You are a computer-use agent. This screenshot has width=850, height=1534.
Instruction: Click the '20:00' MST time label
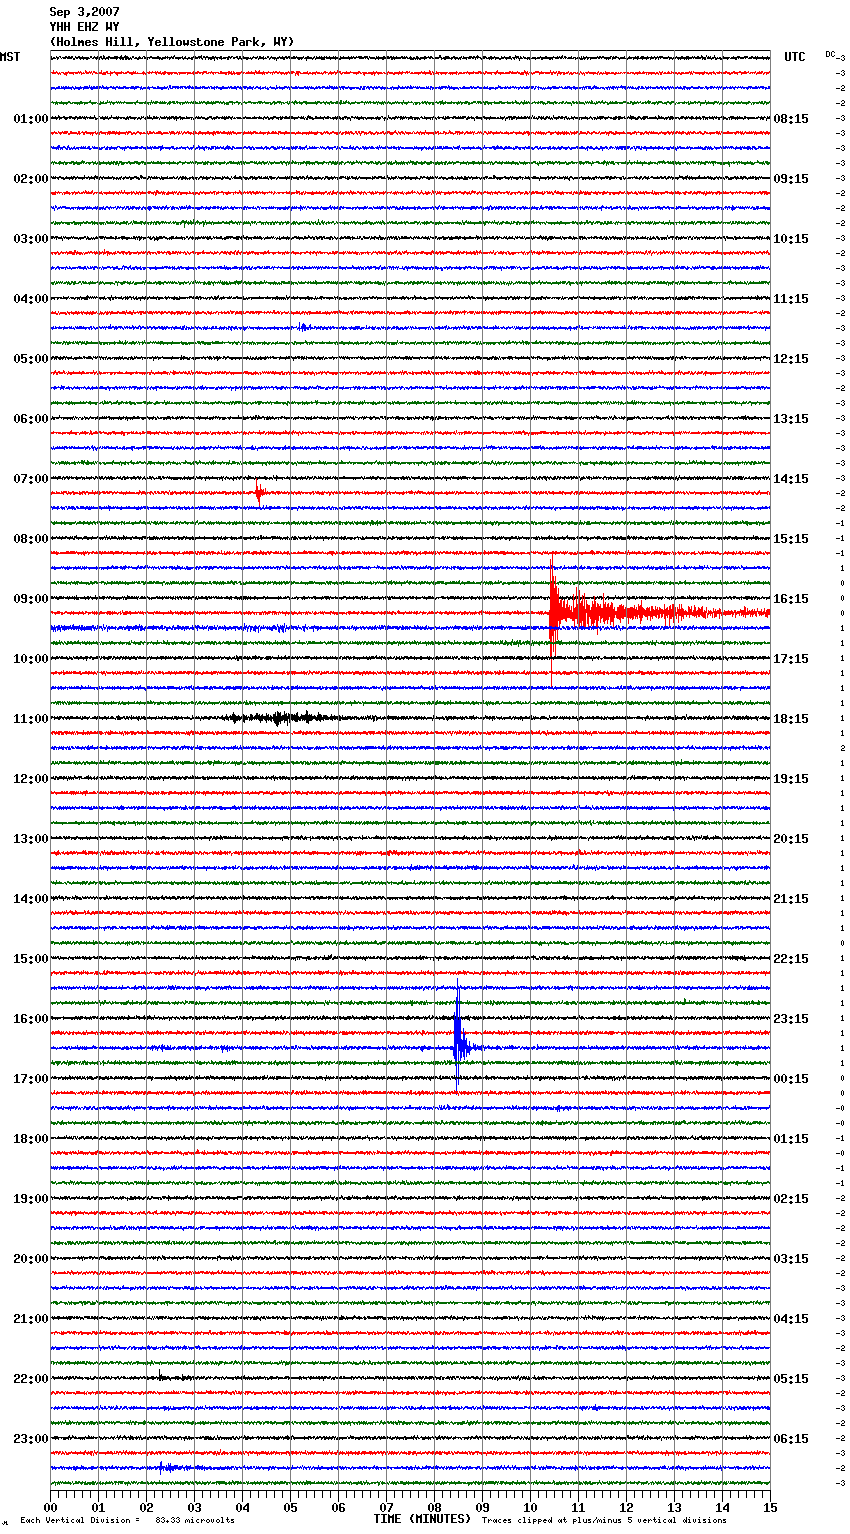tap(31, 1259)
